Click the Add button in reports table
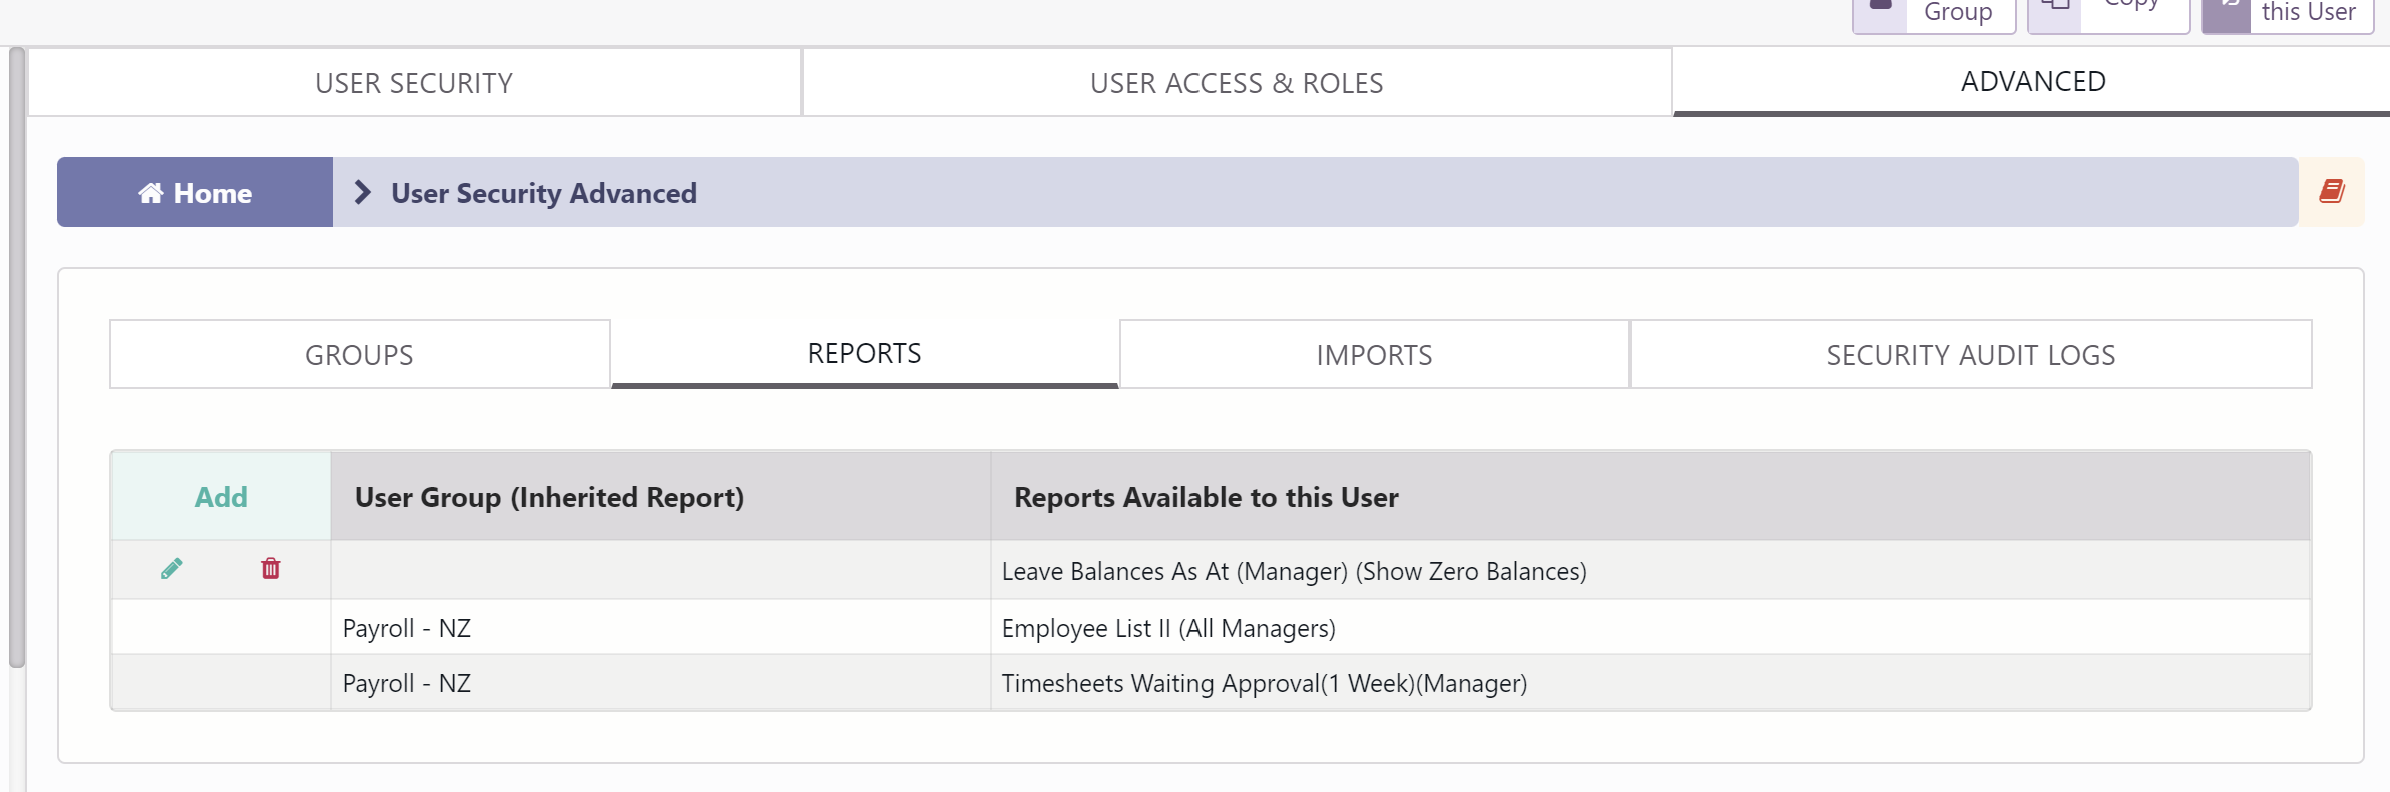Image resolution: width=2390 pixels, height=792 pixels. (221, 497)
